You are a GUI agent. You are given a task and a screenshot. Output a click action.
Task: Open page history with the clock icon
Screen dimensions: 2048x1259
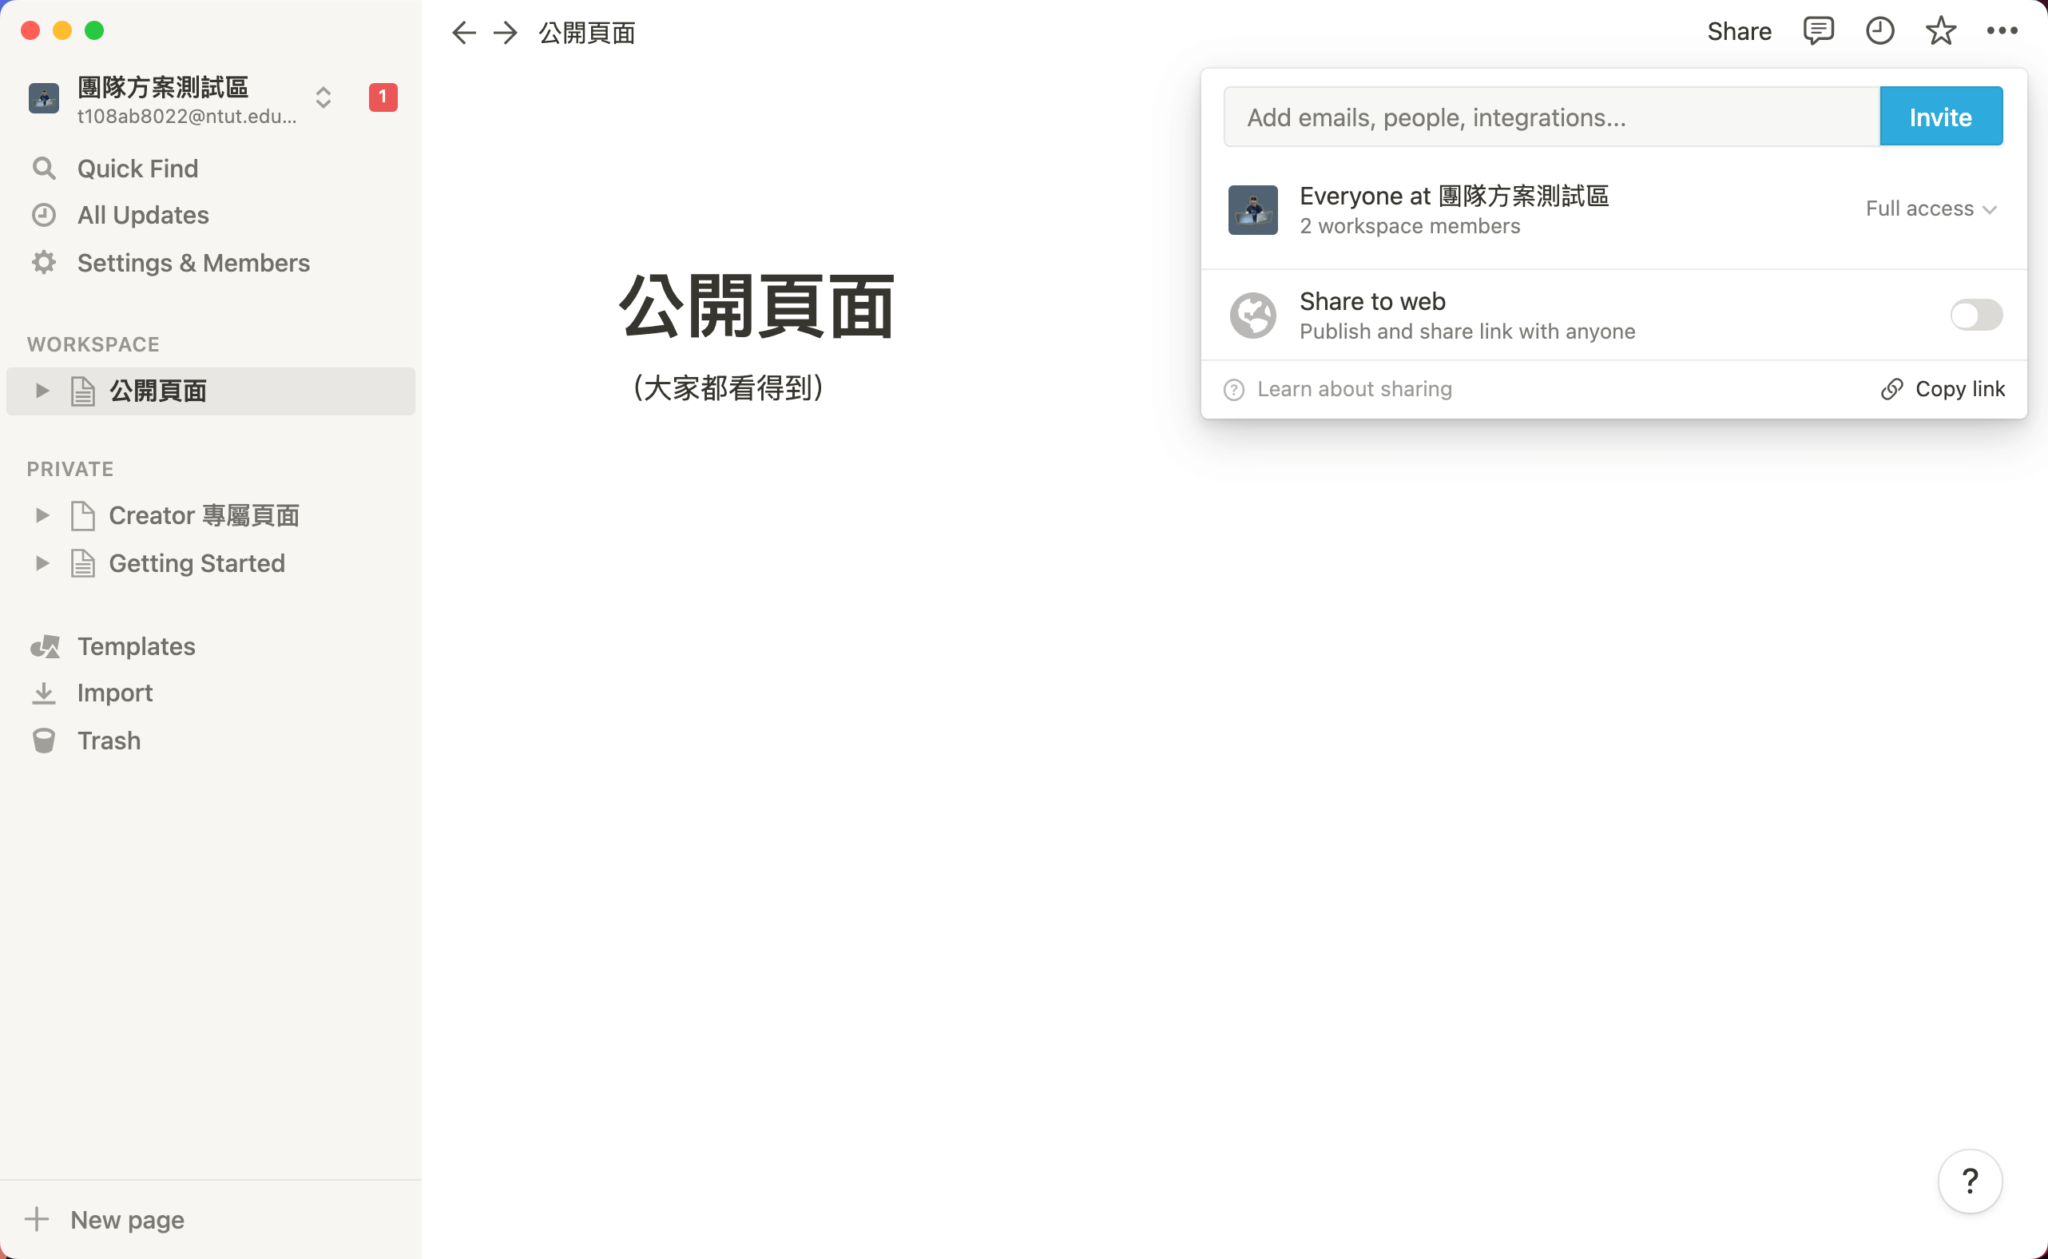[1878, 31]
